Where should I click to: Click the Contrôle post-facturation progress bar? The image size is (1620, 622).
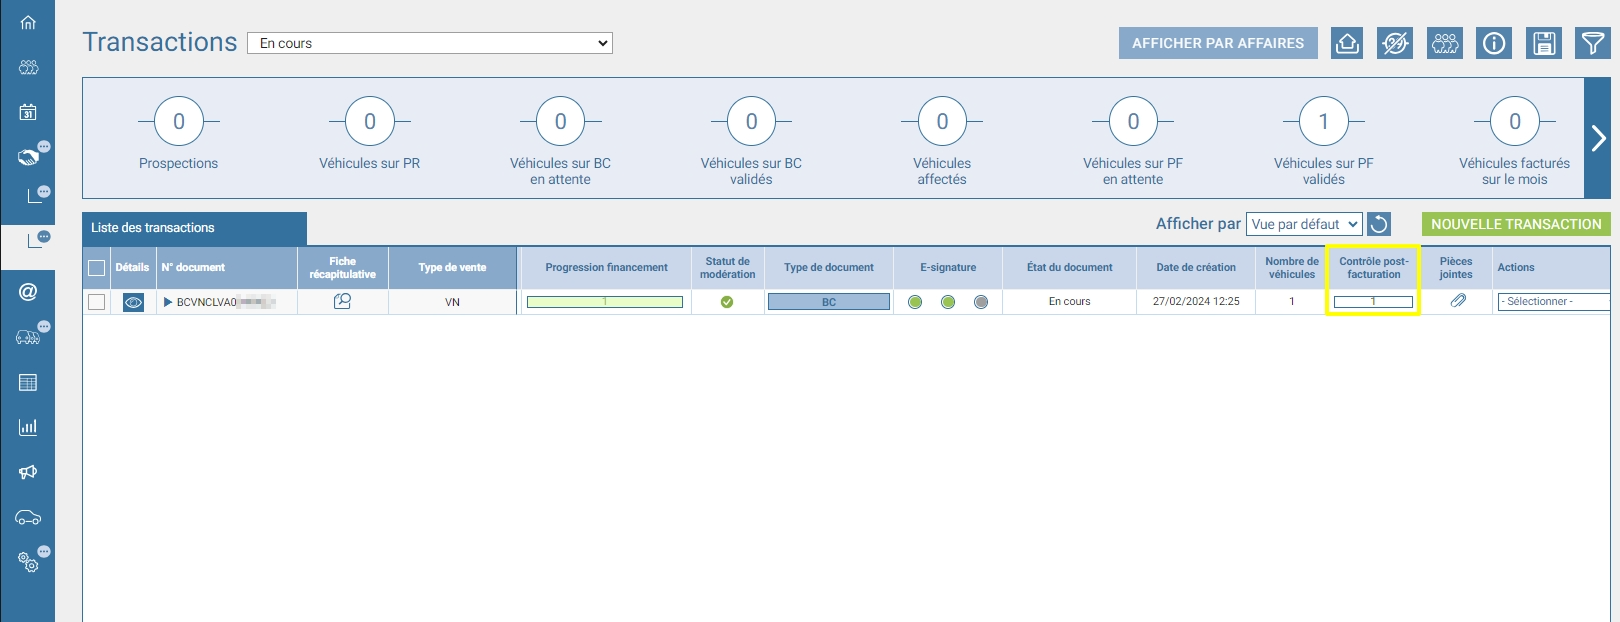tap(1373, 302)
